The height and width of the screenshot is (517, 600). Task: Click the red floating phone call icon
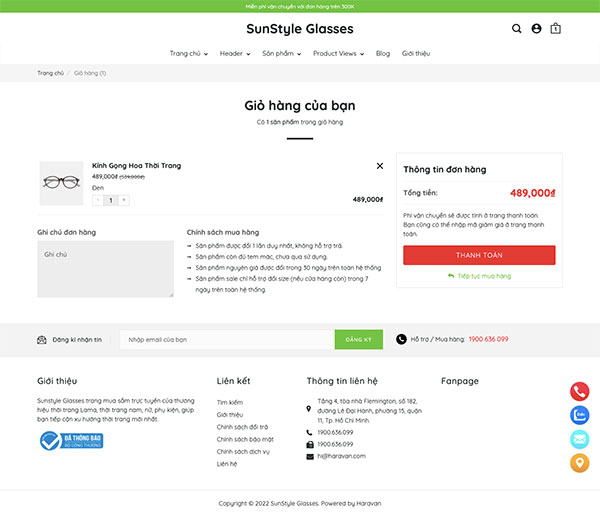[x=580, y=391]
